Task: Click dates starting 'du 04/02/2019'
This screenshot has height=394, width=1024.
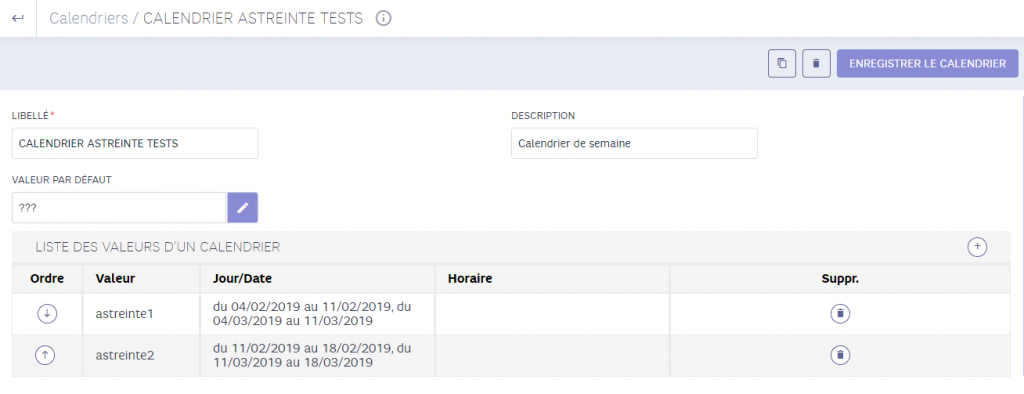Action: point(312,314)
